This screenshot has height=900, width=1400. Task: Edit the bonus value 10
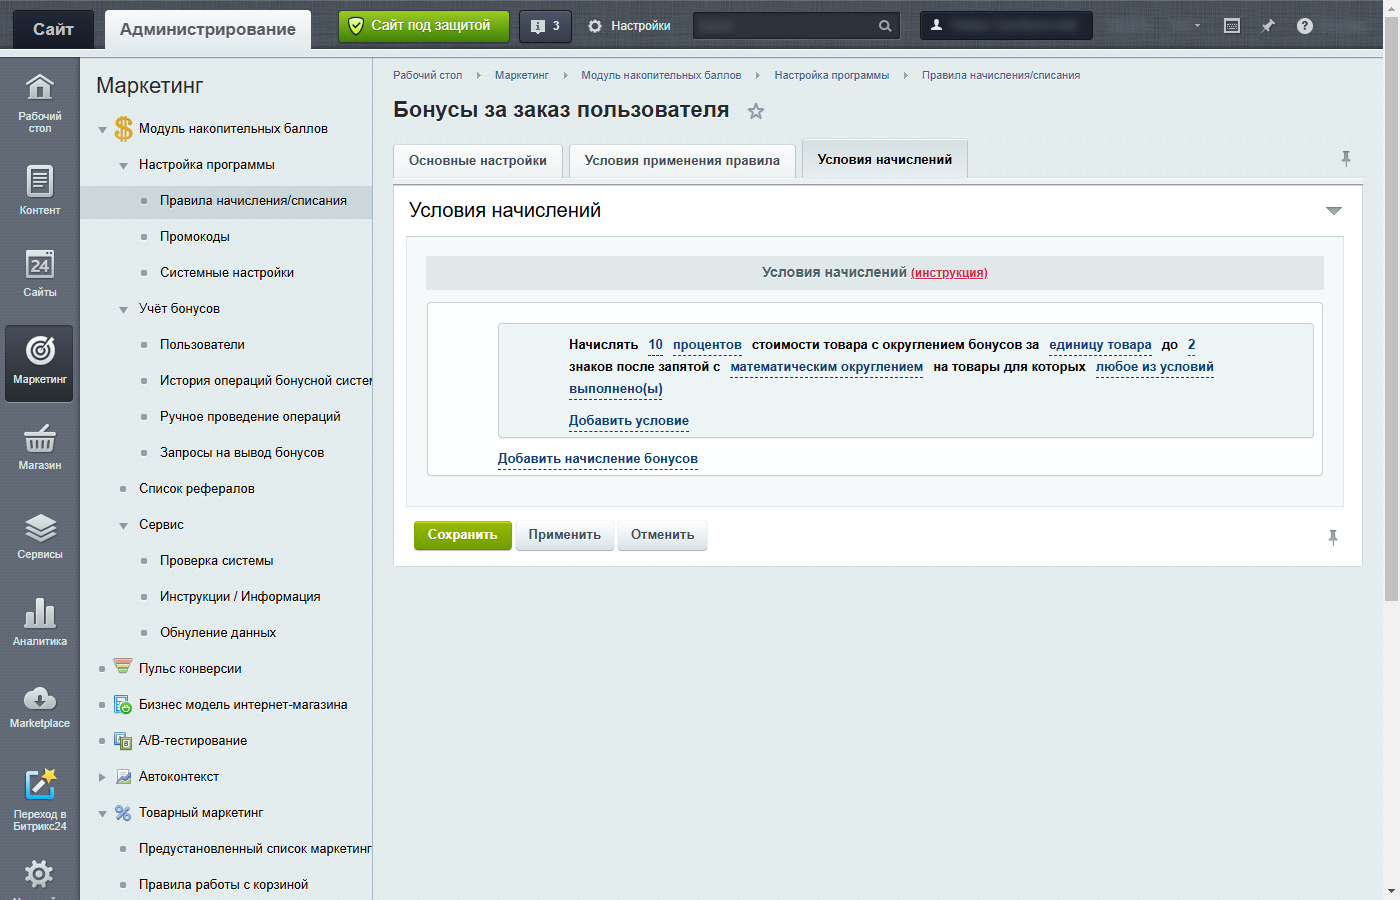(x=655, y=345)
